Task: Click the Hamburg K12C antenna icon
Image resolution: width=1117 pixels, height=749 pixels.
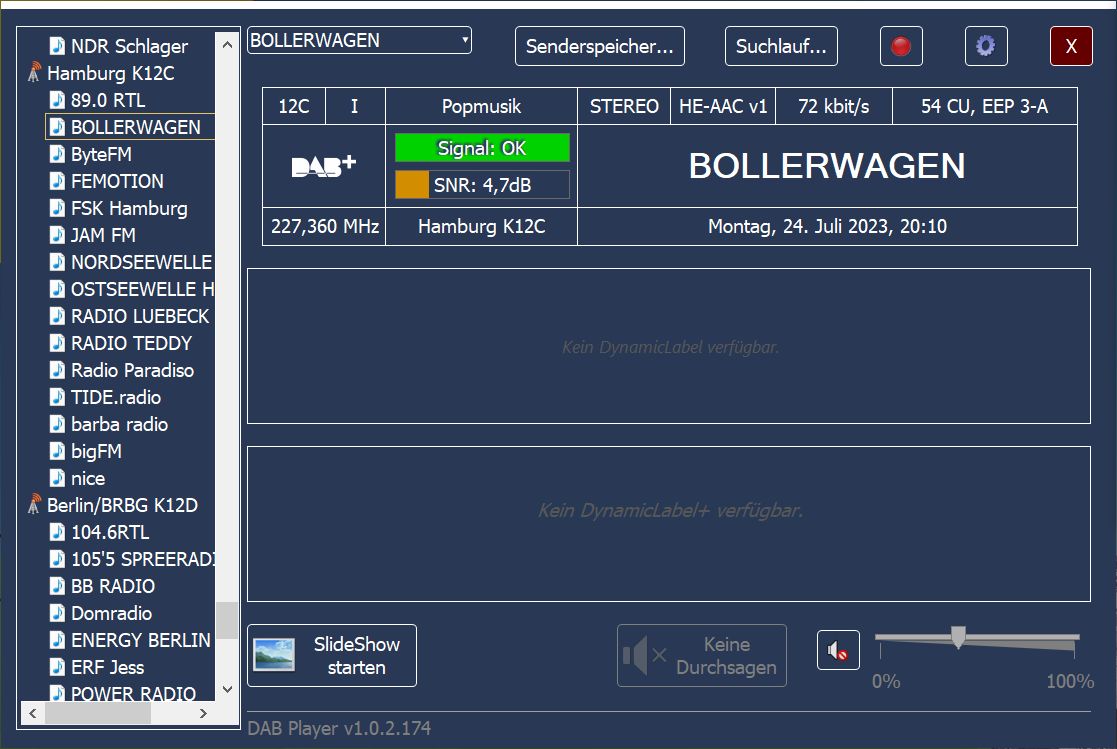Action: [x=35, y=73]
